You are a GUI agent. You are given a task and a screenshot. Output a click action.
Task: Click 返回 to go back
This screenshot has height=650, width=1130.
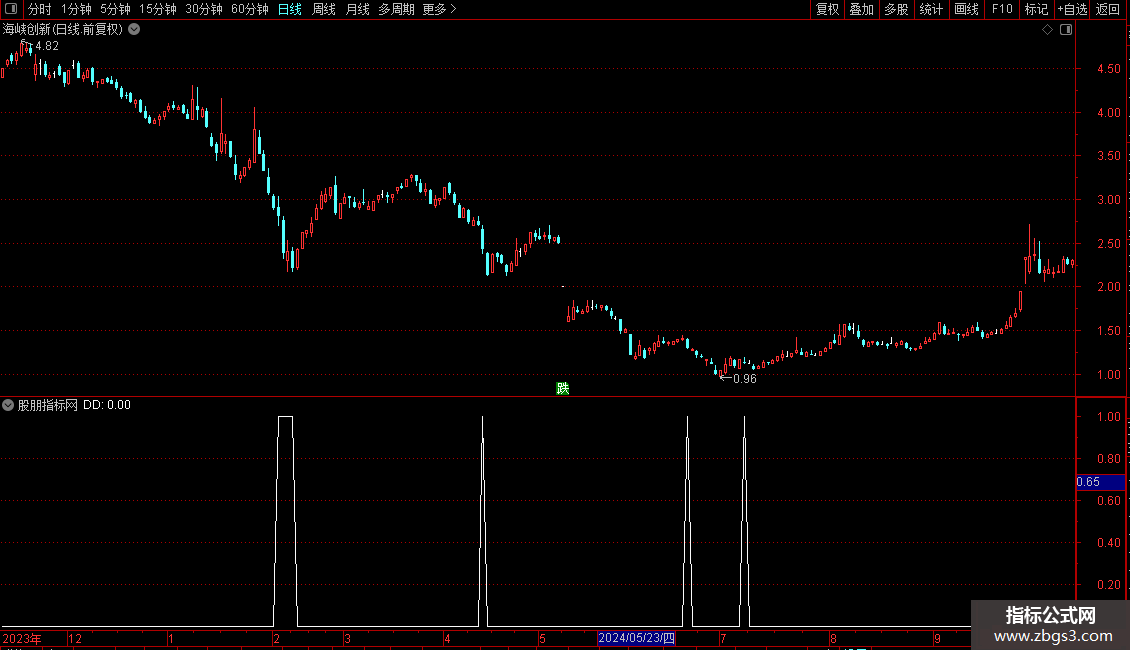click(x=1108, y=9)
